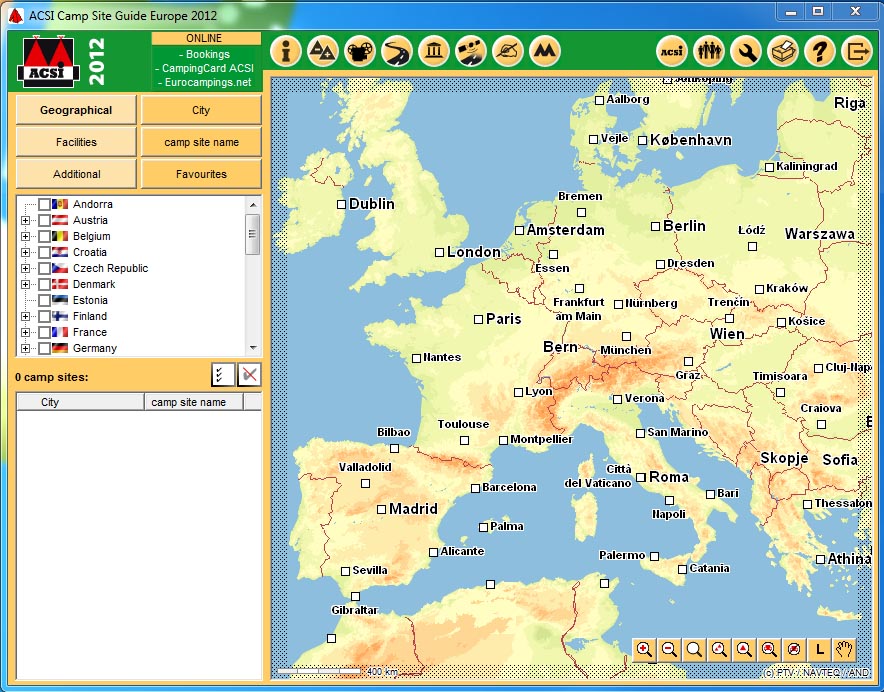Tick the Belgium checkbox

click(44, 236)
